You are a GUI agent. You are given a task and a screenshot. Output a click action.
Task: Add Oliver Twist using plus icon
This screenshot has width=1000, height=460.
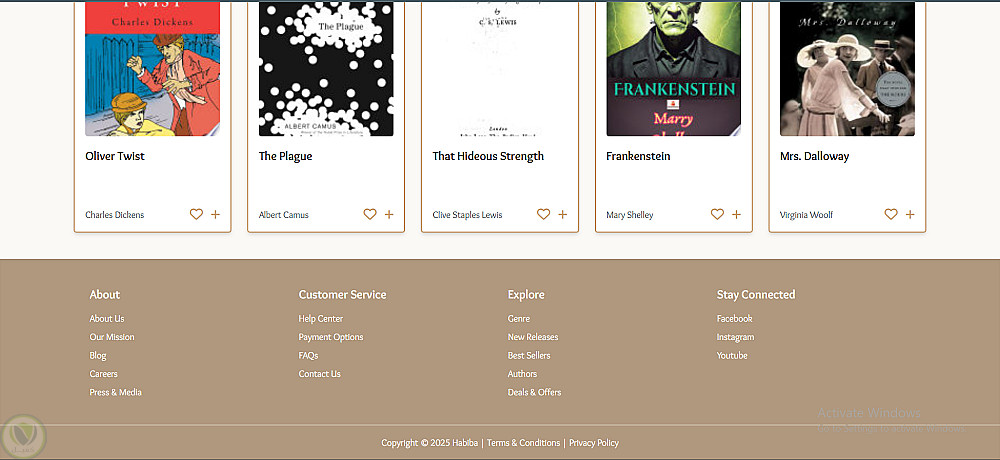(215, 214)
